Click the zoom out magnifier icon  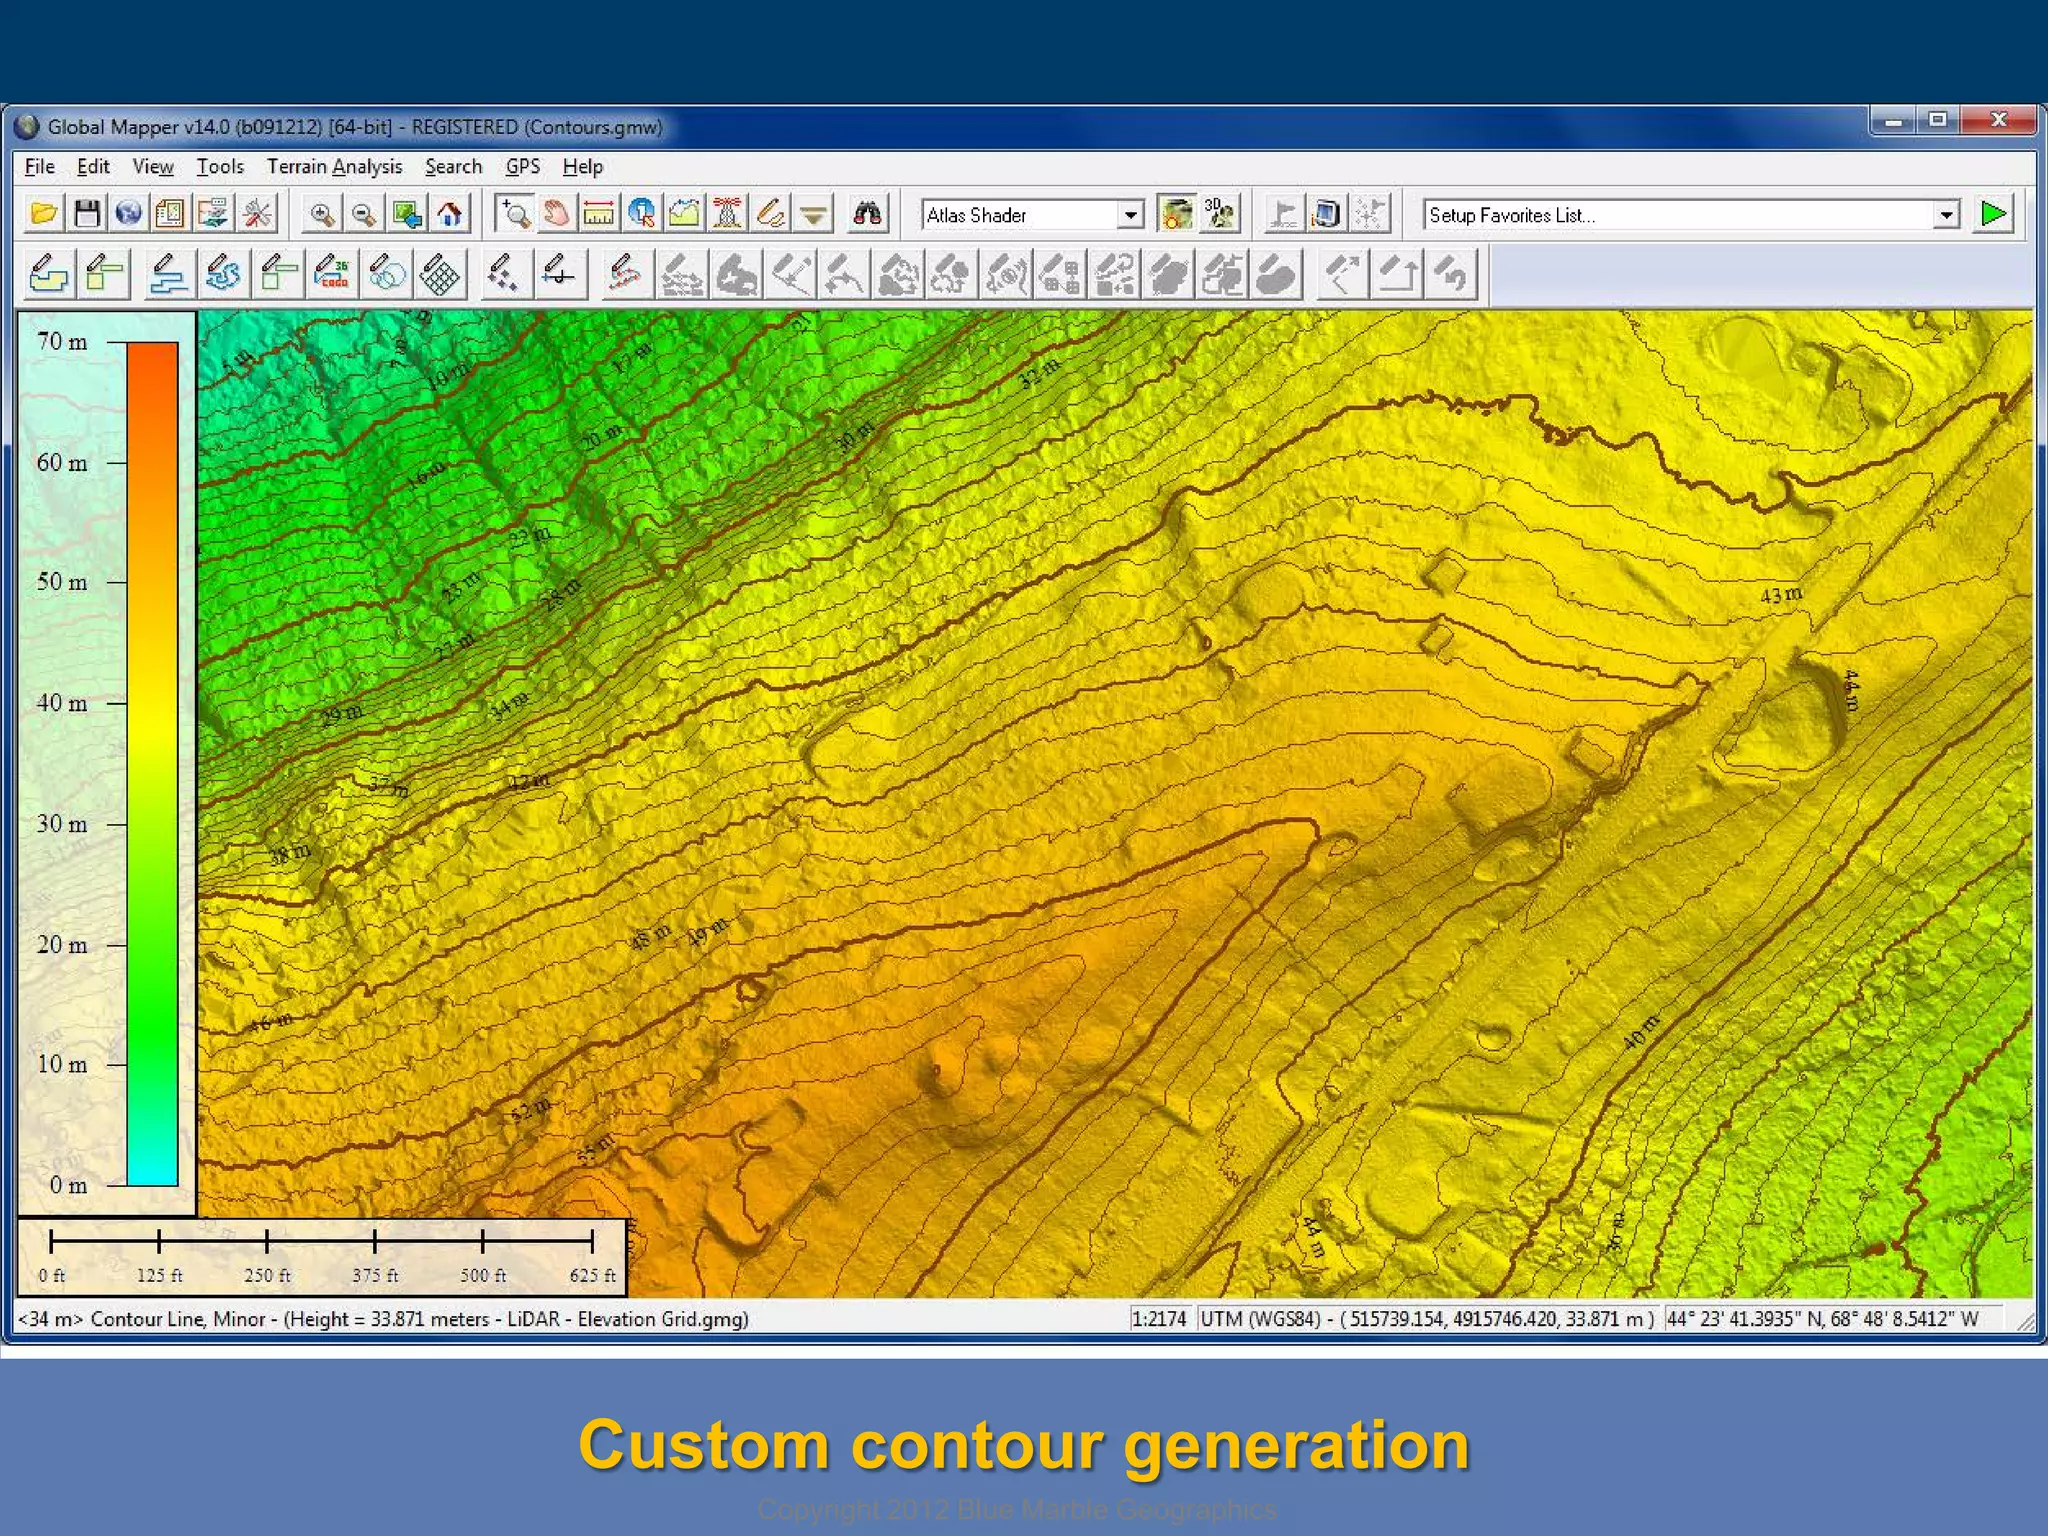click(364, 214)
